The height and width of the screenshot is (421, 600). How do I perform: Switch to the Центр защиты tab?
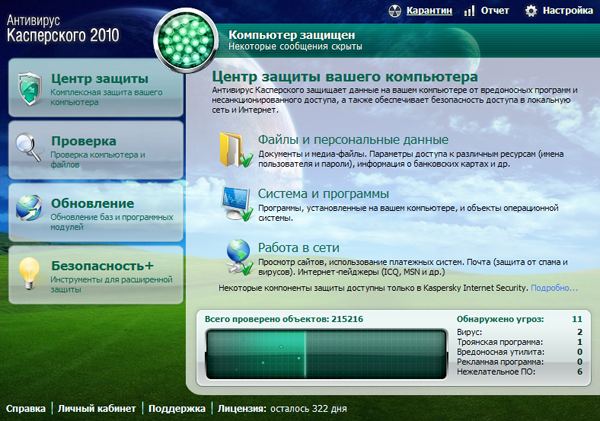[96, 88]
